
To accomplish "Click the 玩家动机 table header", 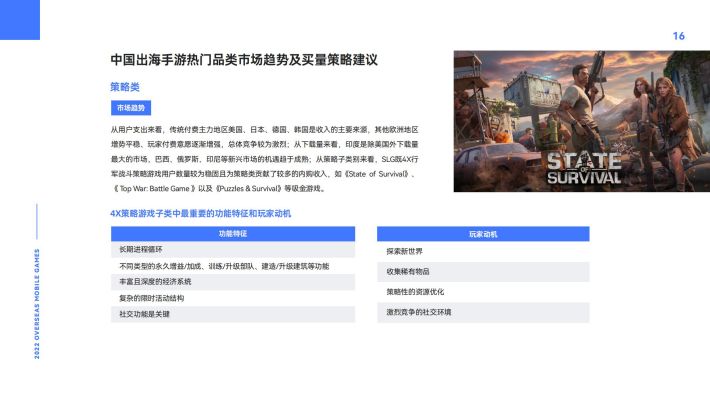I will click(x=483, y=234).
